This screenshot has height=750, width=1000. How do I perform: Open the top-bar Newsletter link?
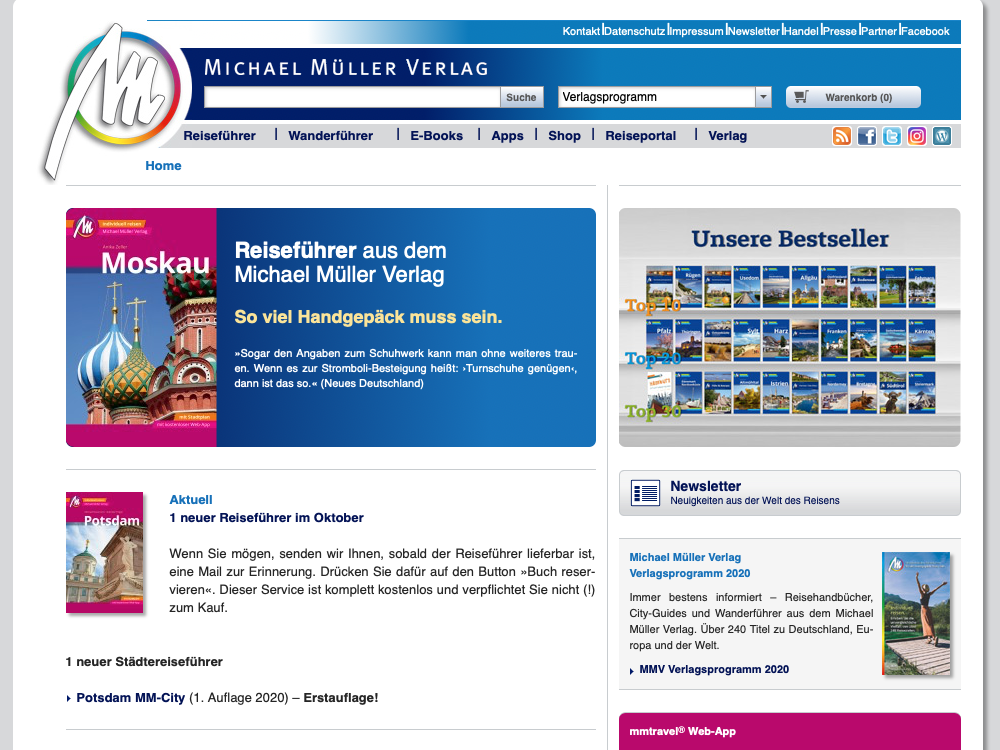tap(754, 31)
